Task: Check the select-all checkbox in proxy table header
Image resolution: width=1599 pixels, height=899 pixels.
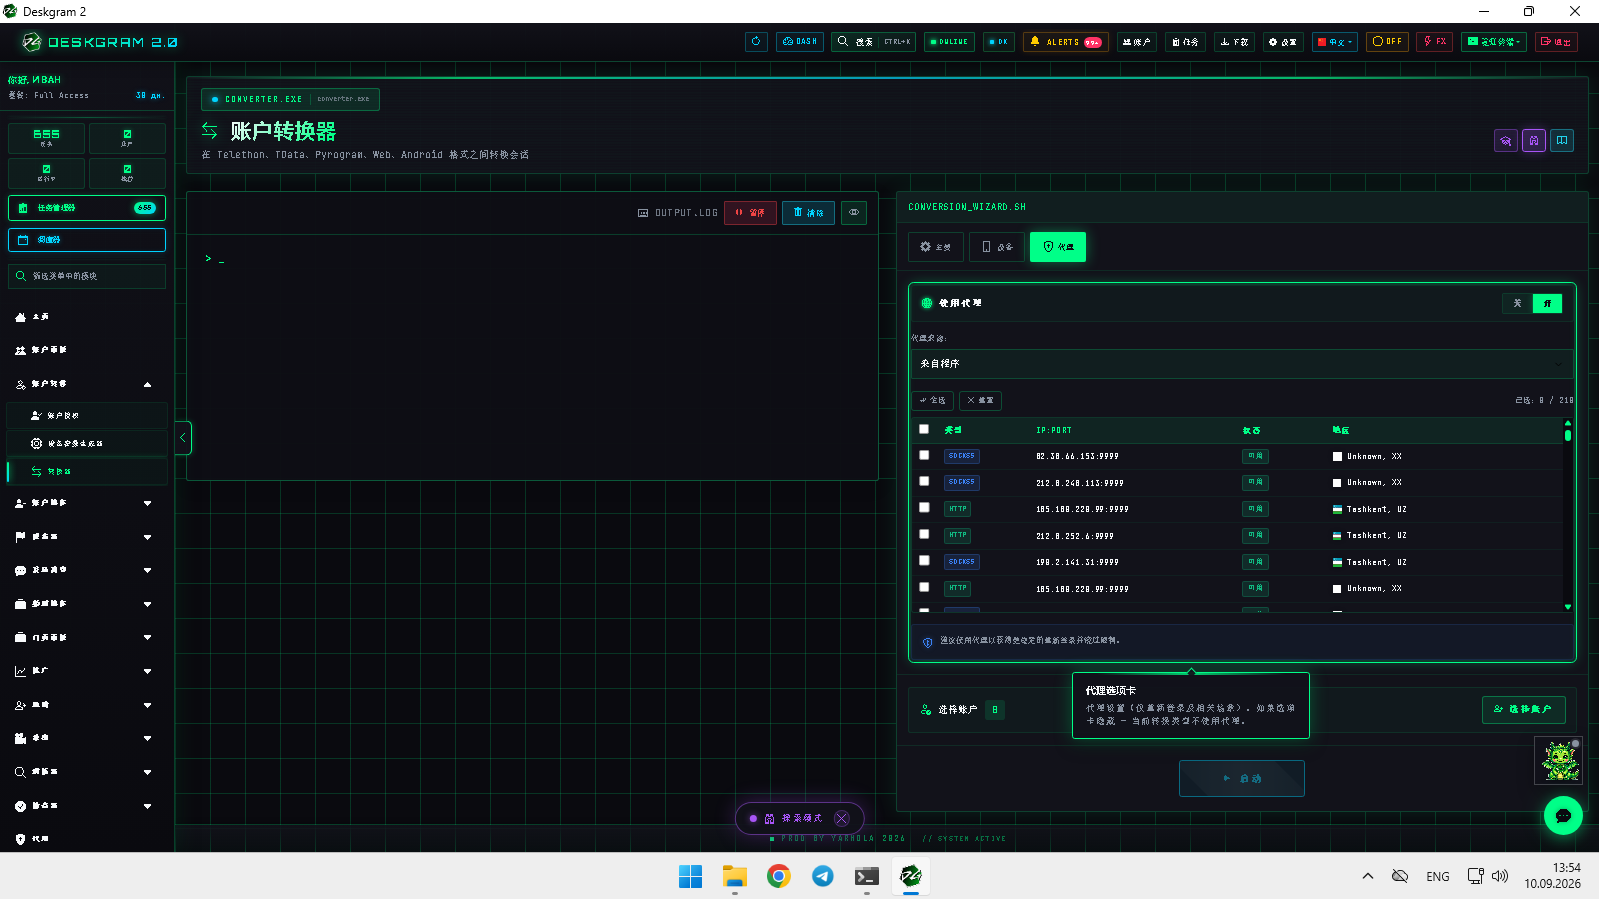Action: (x=924, y=429)
